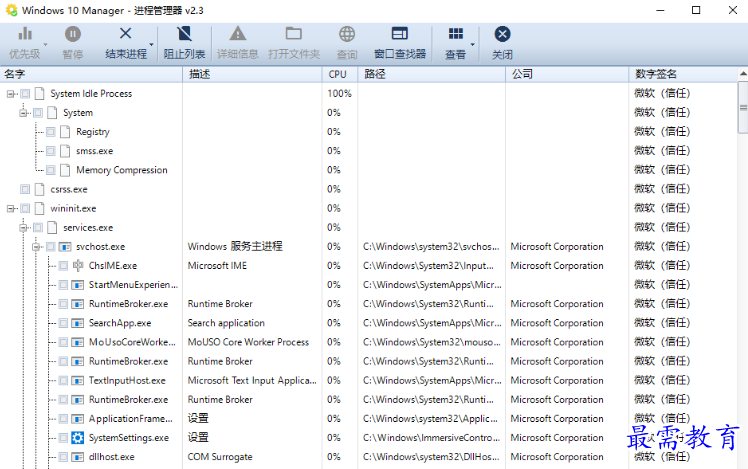The image size is (748, 469).
Task: Click the Registry file icon
Action: pos(65,132)
